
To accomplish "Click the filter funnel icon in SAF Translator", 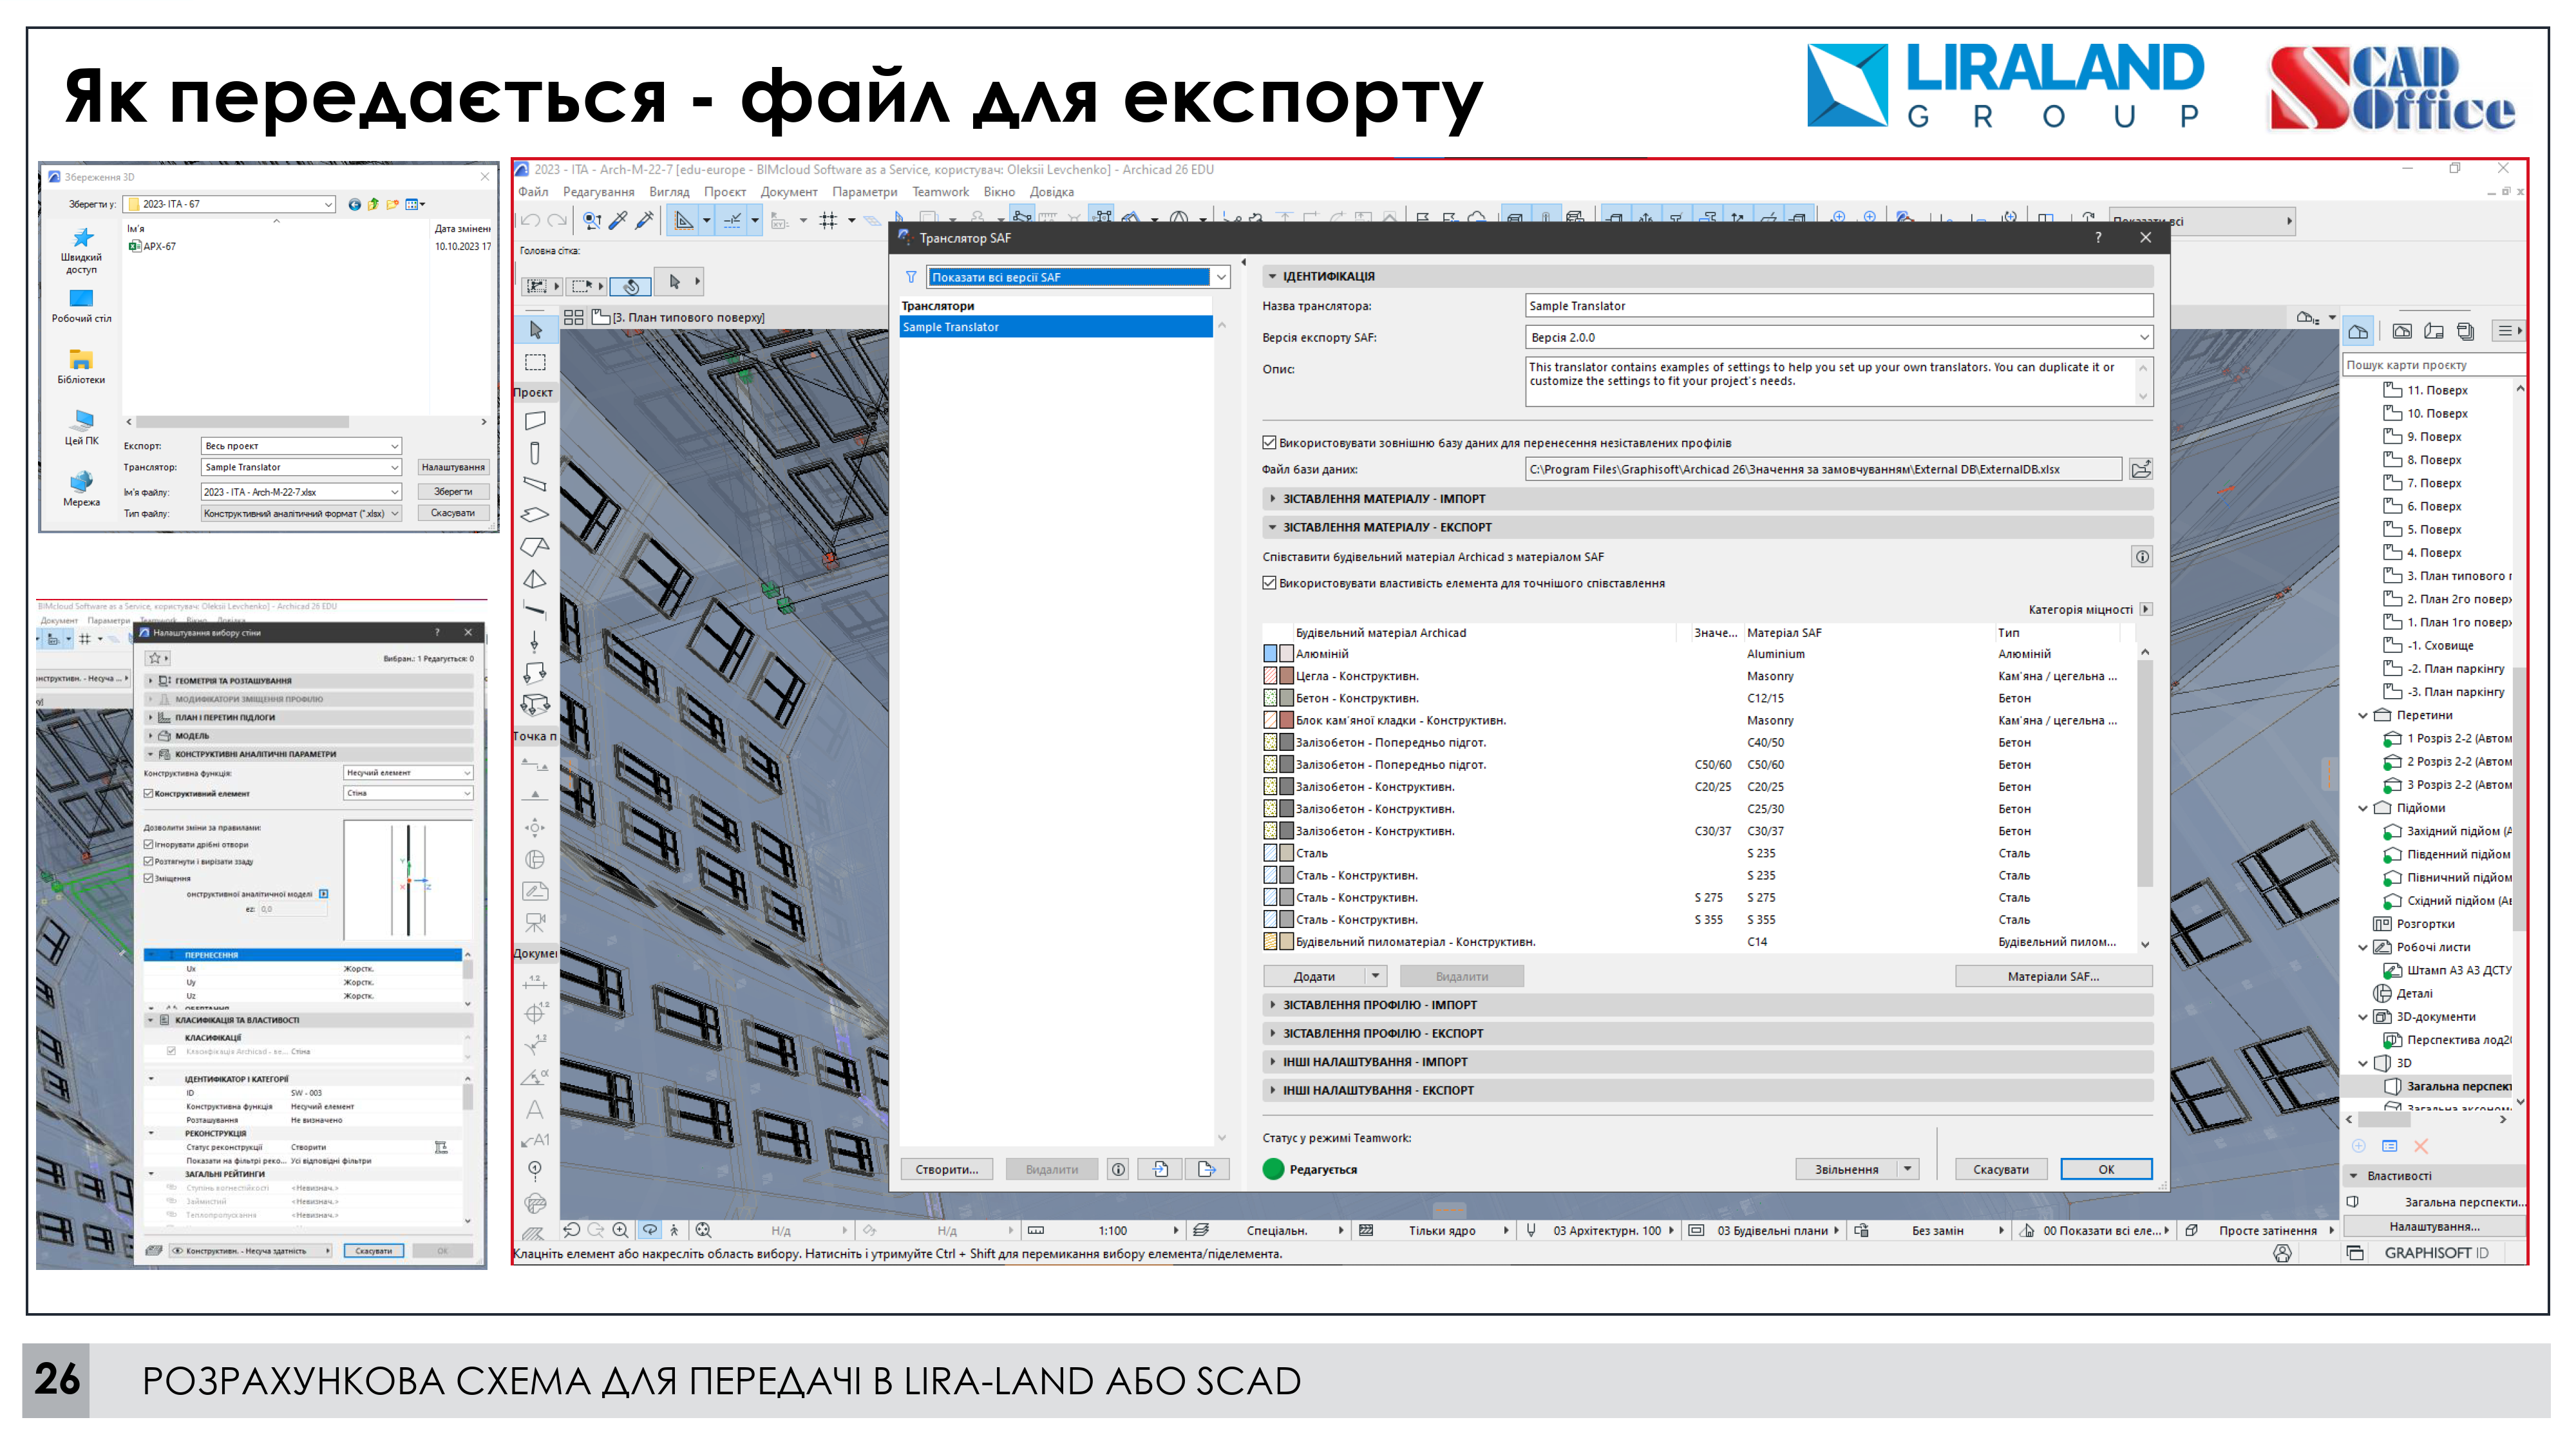I will tap(911, 277).
